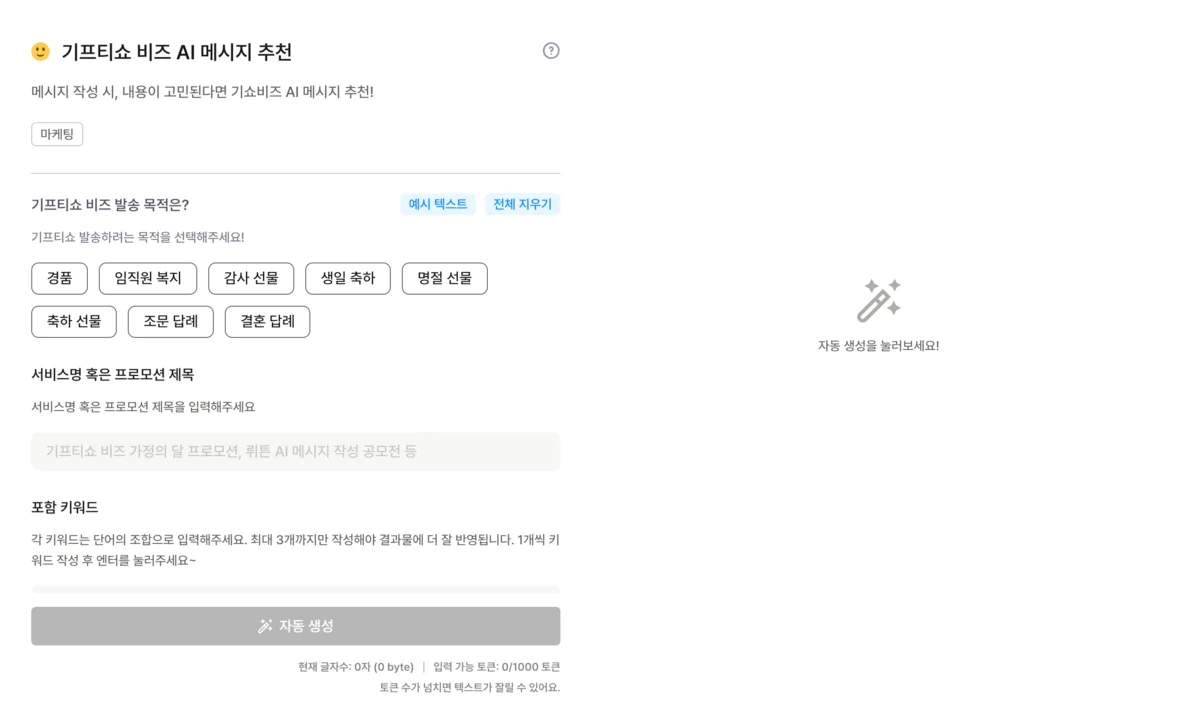1200x719 pixels.
Task: Toggle the 조문 답례 option
Action: tap(170, 321)
